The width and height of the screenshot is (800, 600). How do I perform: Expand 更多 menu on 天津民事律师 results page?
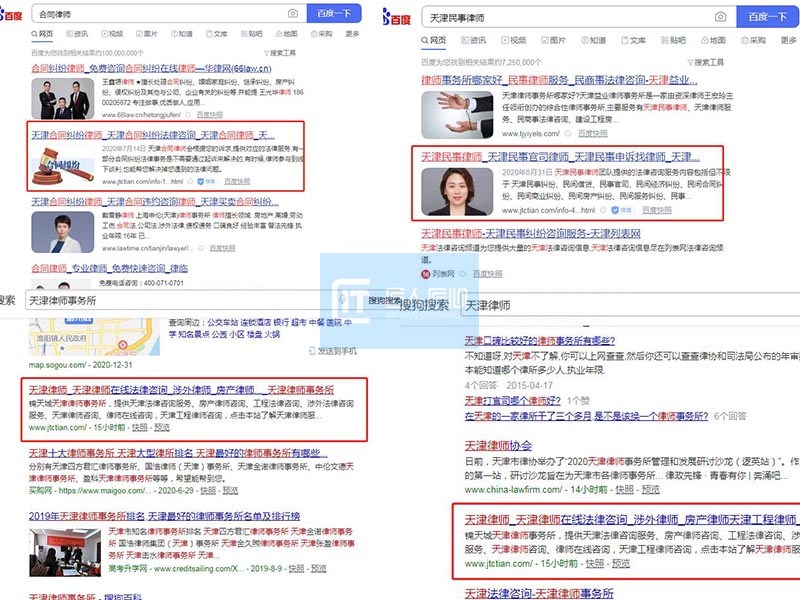coord(788,40)
